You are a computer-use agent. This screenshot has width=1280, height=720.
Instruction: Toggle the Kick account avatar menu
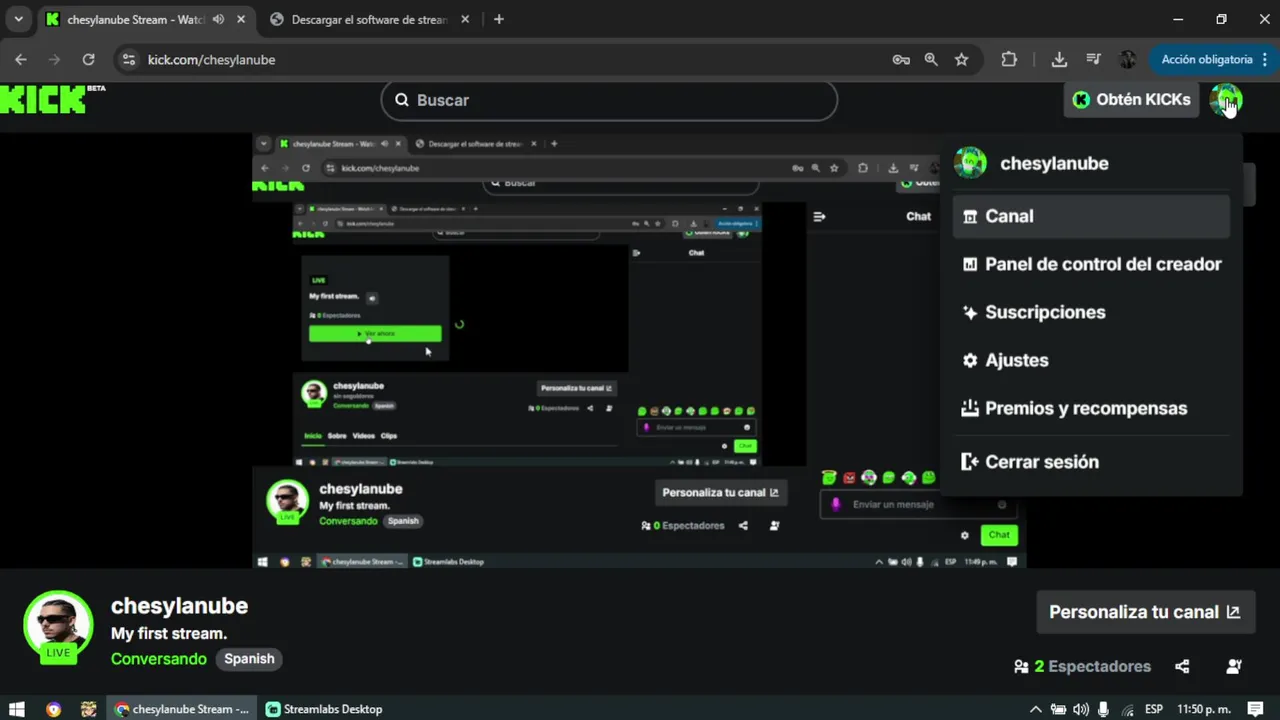(x=1225, y=100)
